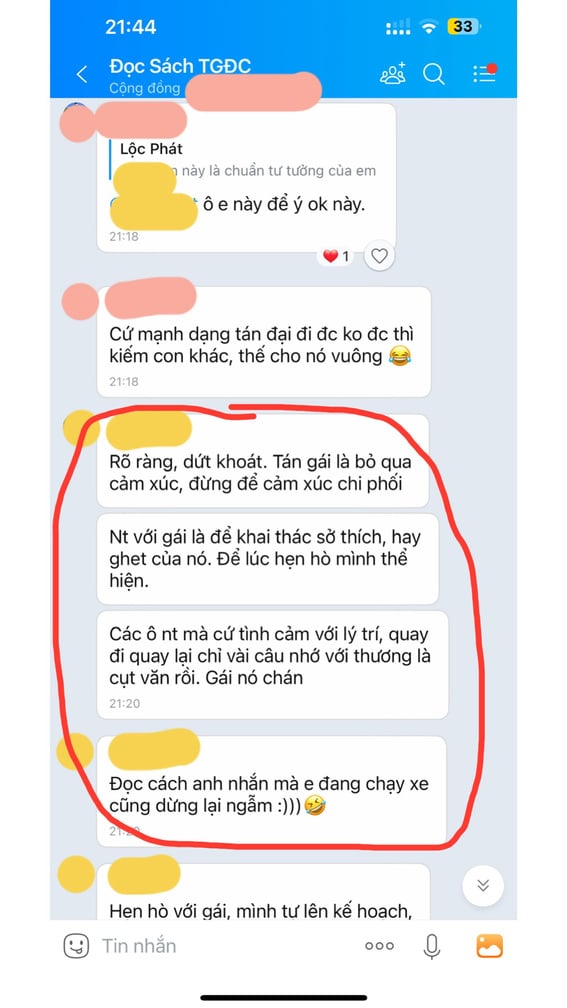Jump to latest with double-chevron button
The width and height of the screenshot is (567, 1008).
coord(483,886)
